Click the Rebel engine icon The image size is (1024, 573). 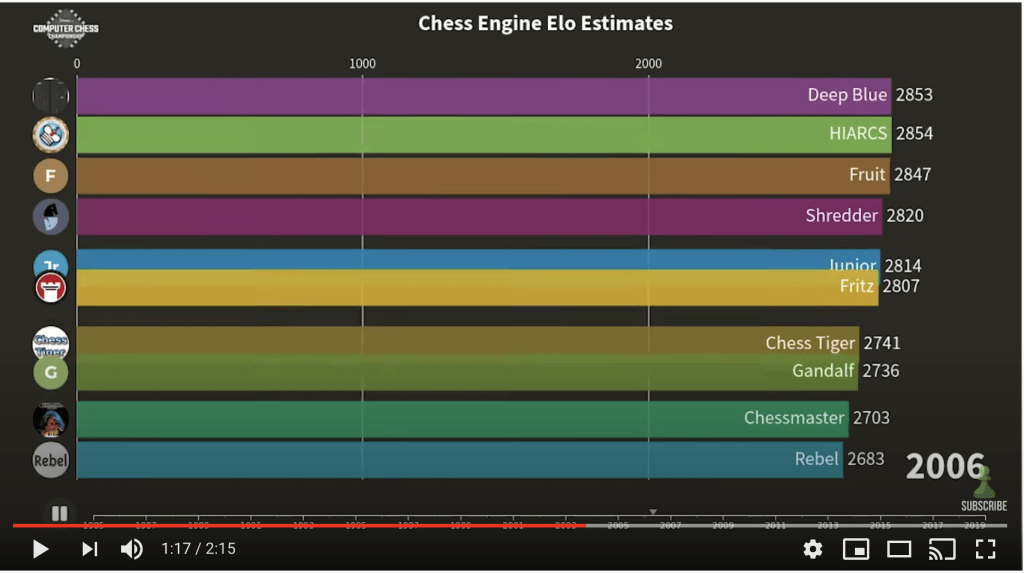tap(51, 460)
